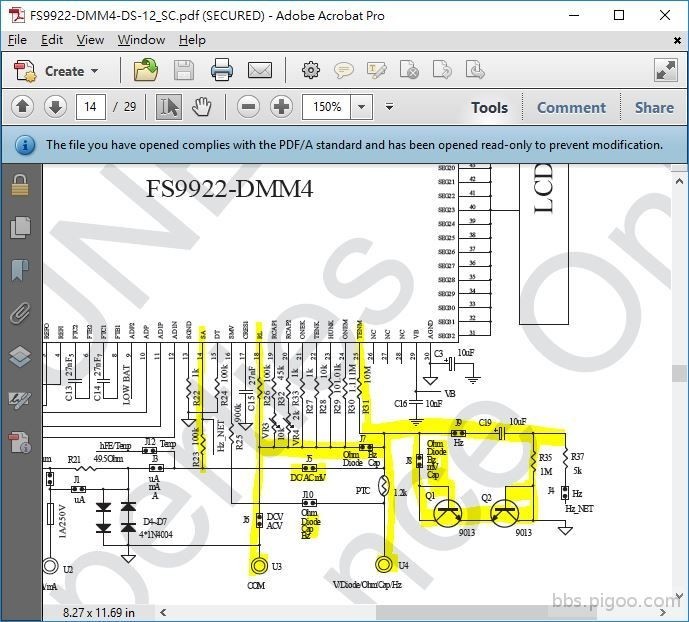This screenshot has height=622, width=689.
Task: Open a file with the folder icon
Action: [x=146, y=70]
